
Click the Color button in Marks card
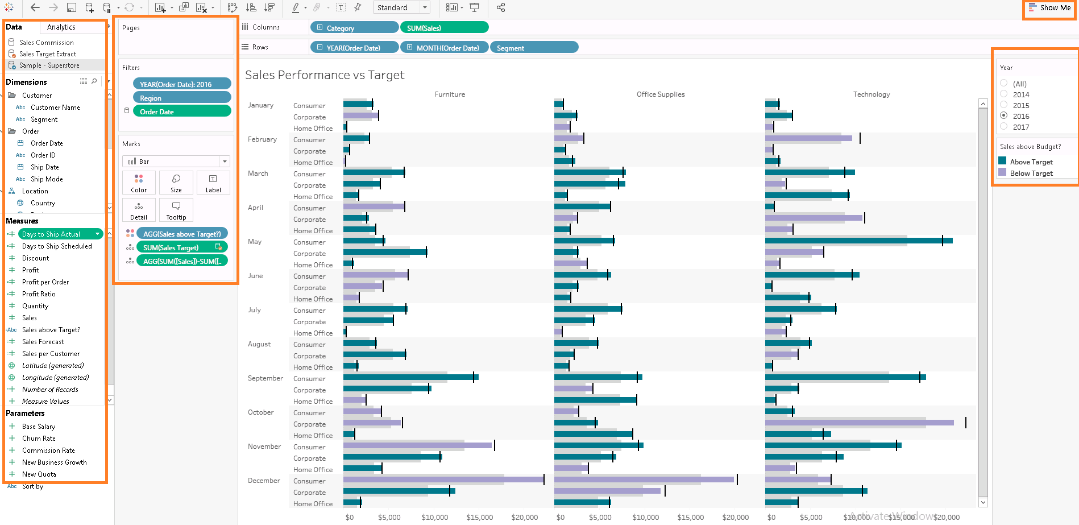138,182
